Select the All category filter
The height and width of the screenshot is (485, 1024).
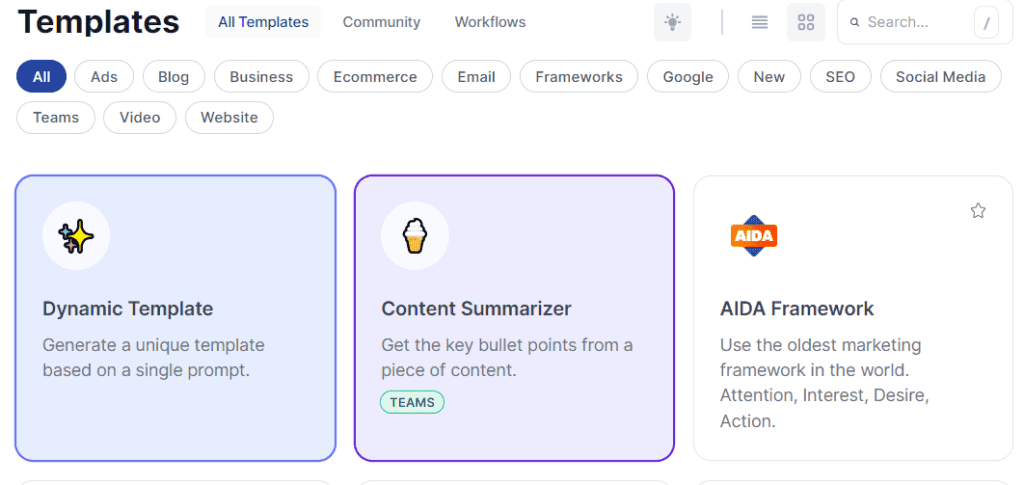[41, 77]
